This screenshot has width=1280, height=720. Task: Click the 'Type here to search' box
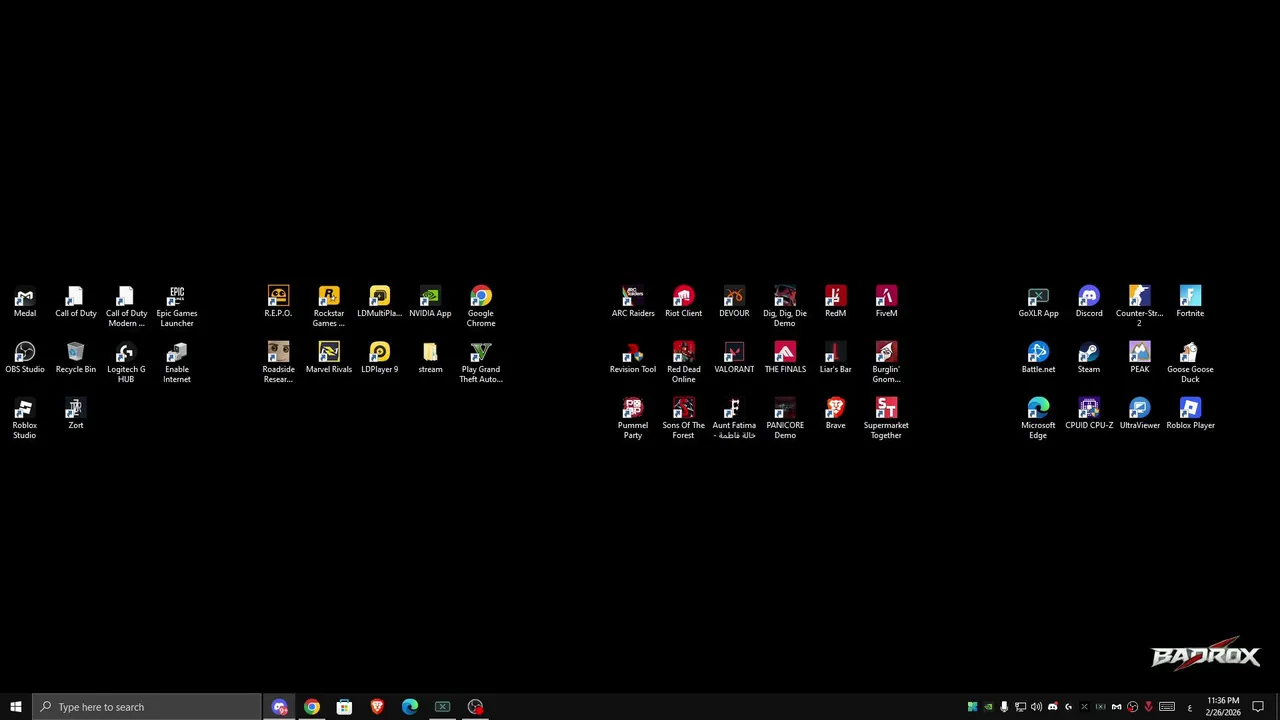coord(147,707)
